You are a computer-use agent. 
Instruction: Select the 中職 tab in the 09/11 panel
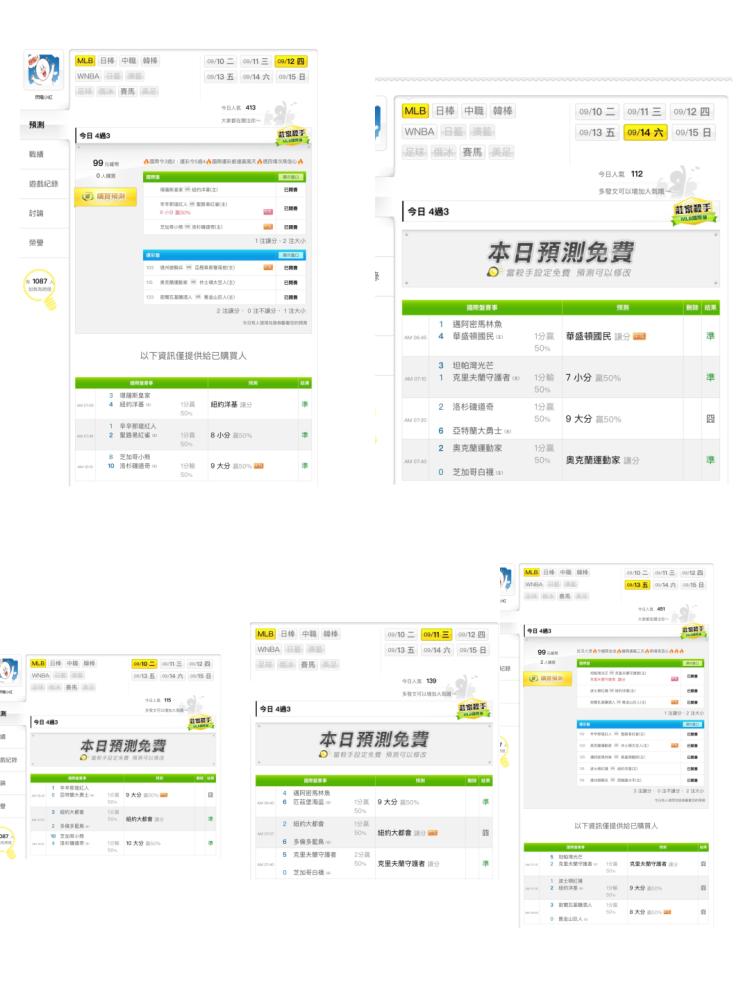coord(309,634)
